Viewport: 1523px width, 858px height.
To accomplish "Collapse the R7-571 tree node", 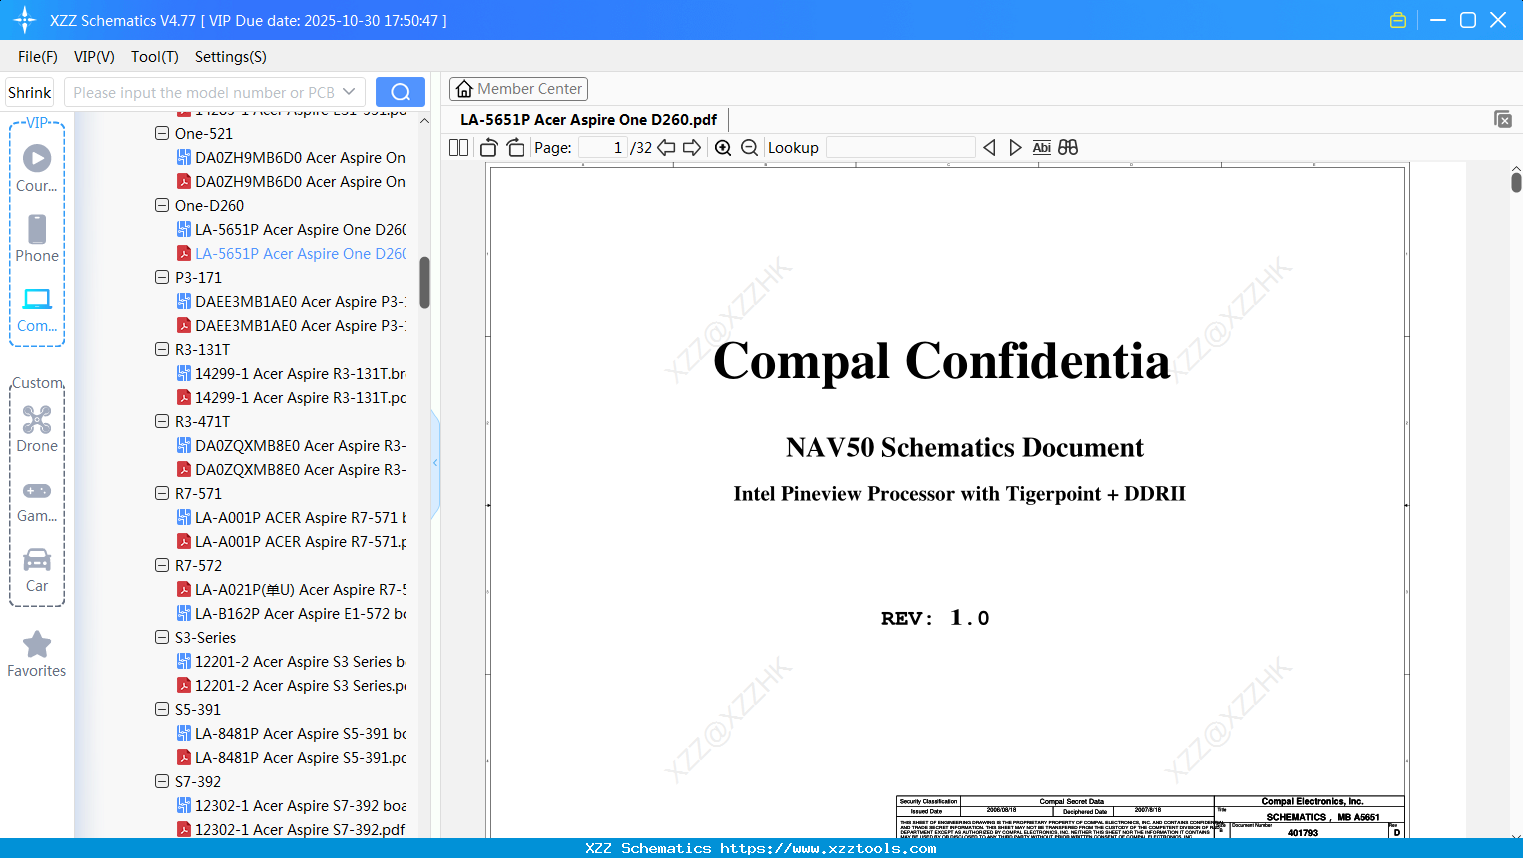I will 162,493.
